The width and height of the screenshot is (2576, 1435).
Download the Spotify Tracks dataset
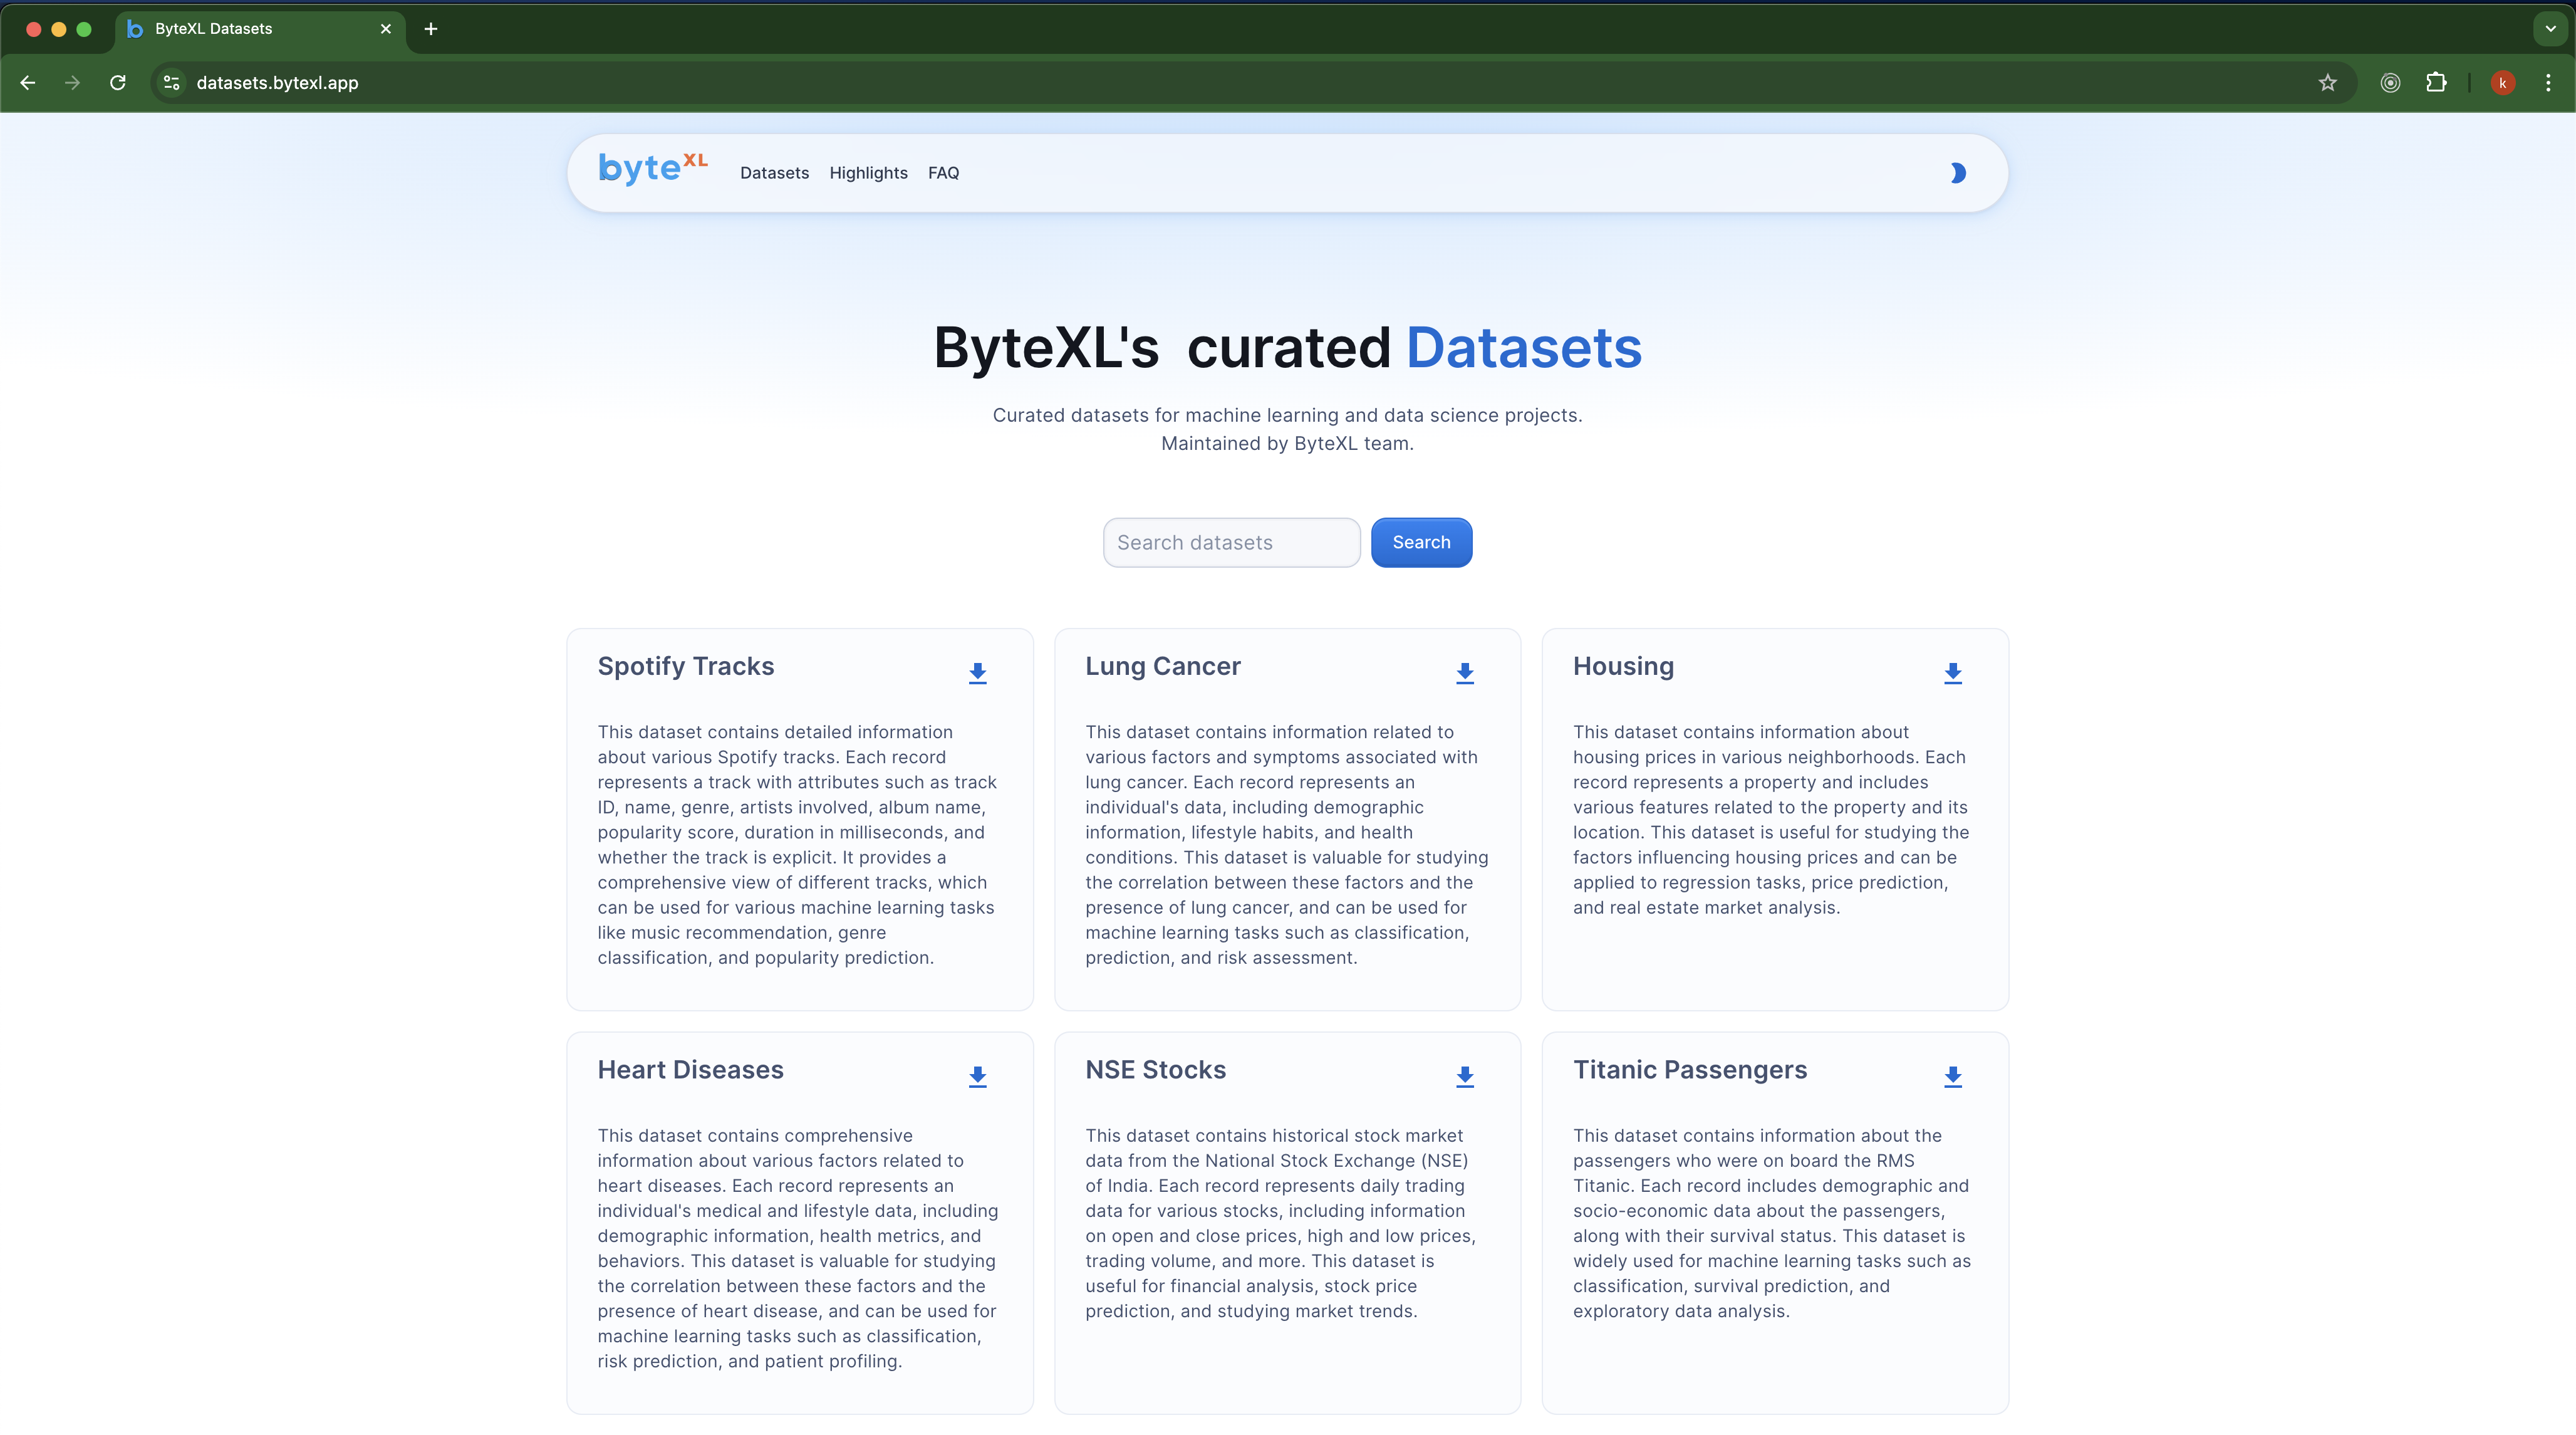coord(977,673)
